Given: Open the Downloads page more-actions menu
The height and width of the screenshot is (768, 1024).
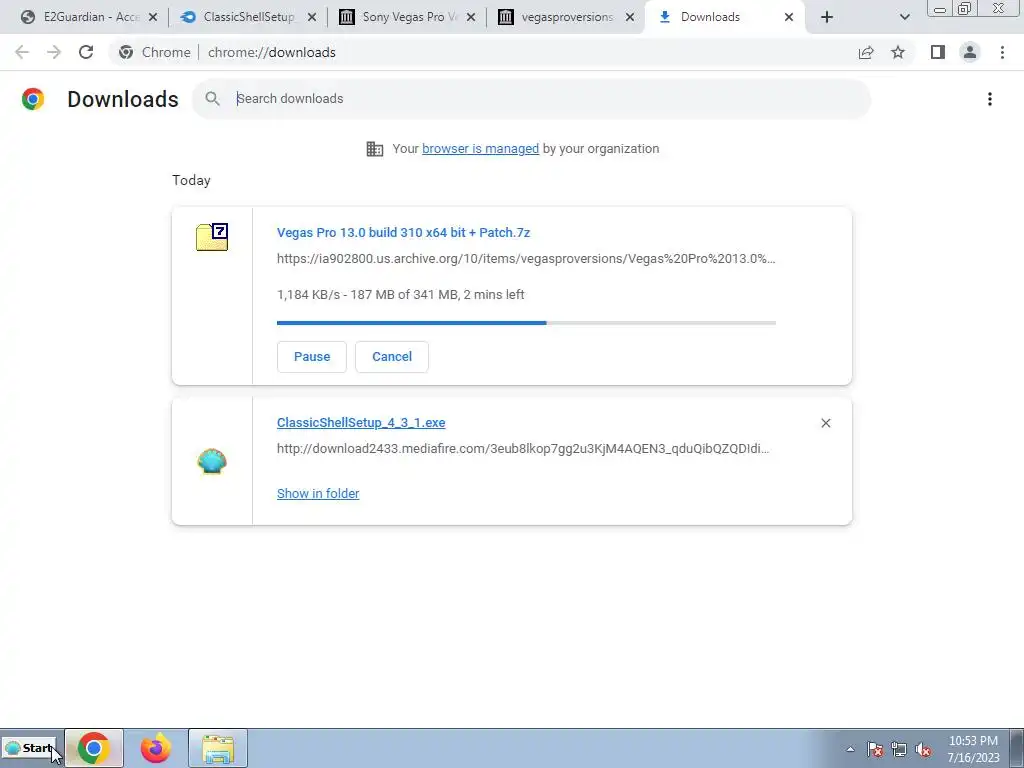Looking at the screenshot, I should pyautogui.click(x=989, y=99).
